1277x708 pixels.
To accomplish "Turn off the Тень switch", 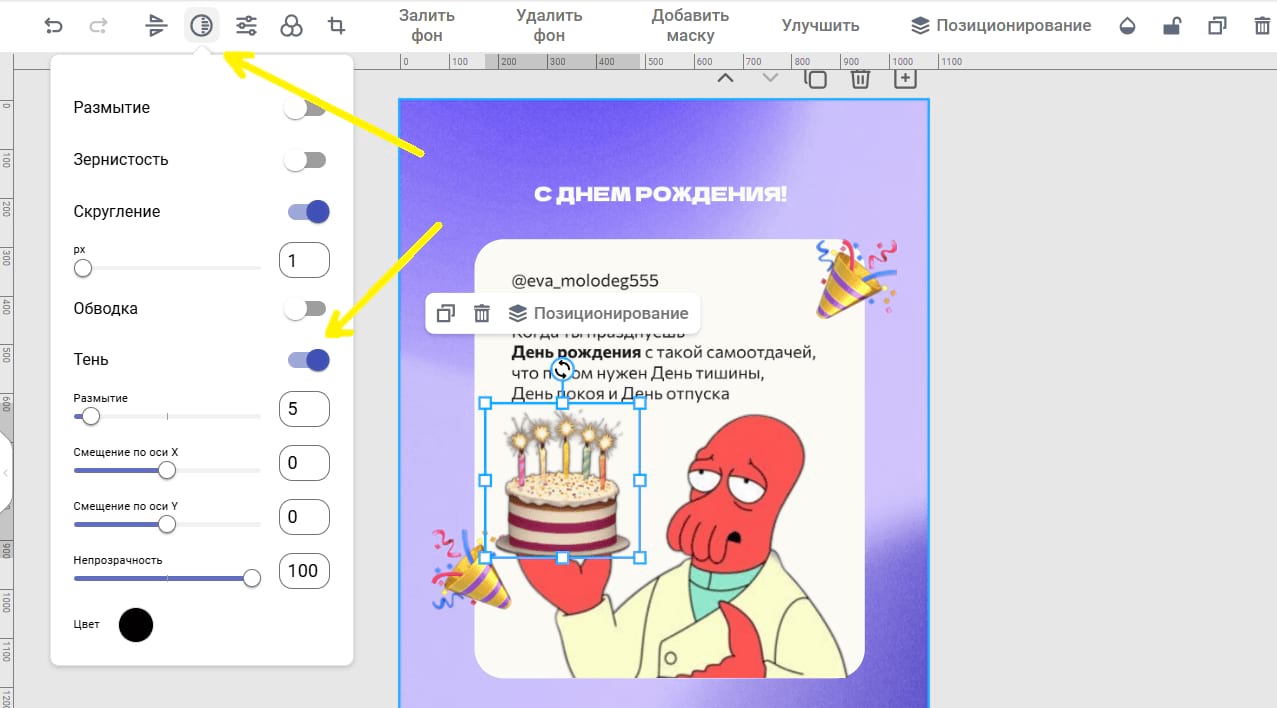I will coord(308,360).
